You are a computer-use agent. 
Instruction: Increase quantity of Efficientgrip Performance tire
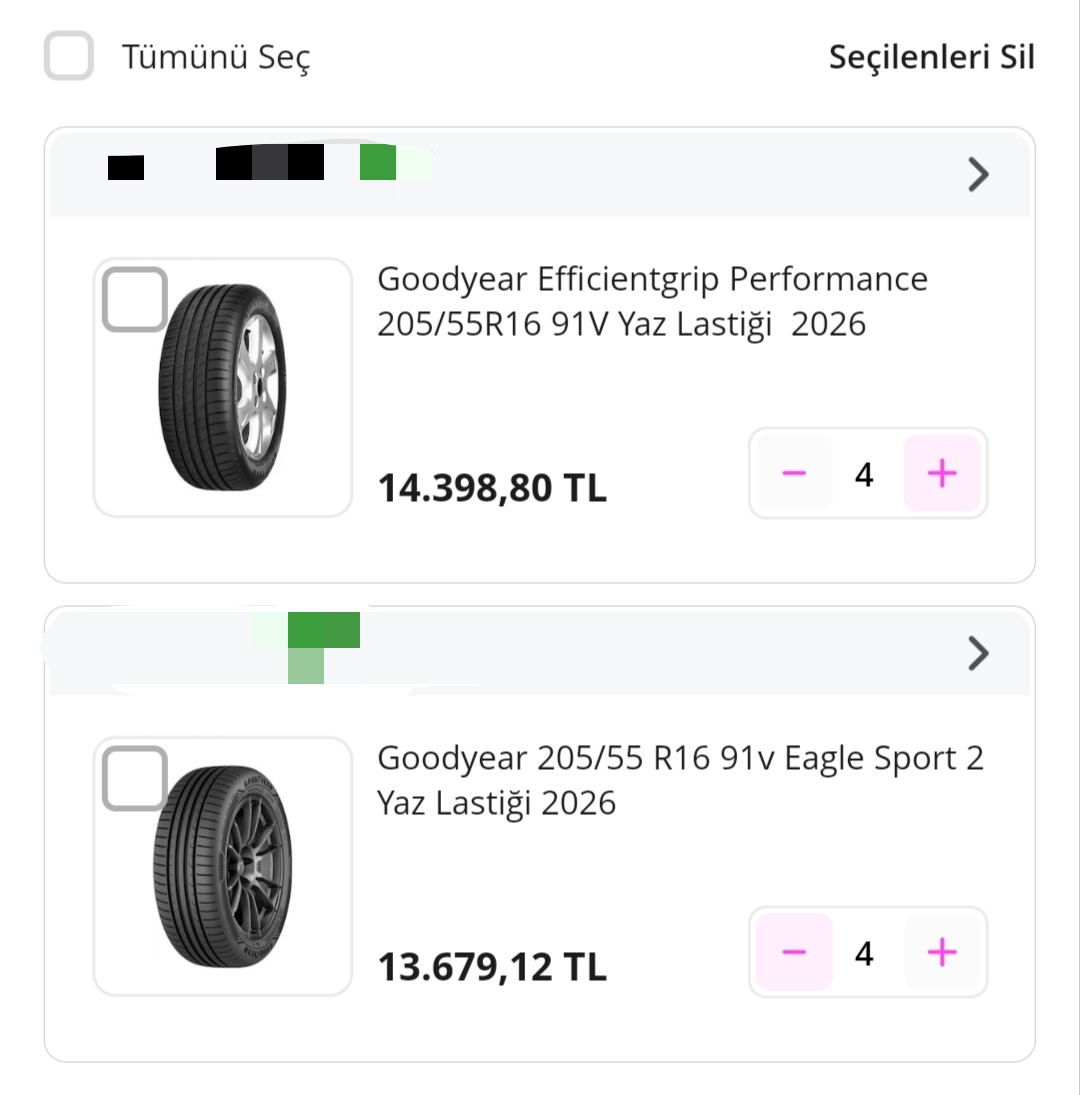942,473
